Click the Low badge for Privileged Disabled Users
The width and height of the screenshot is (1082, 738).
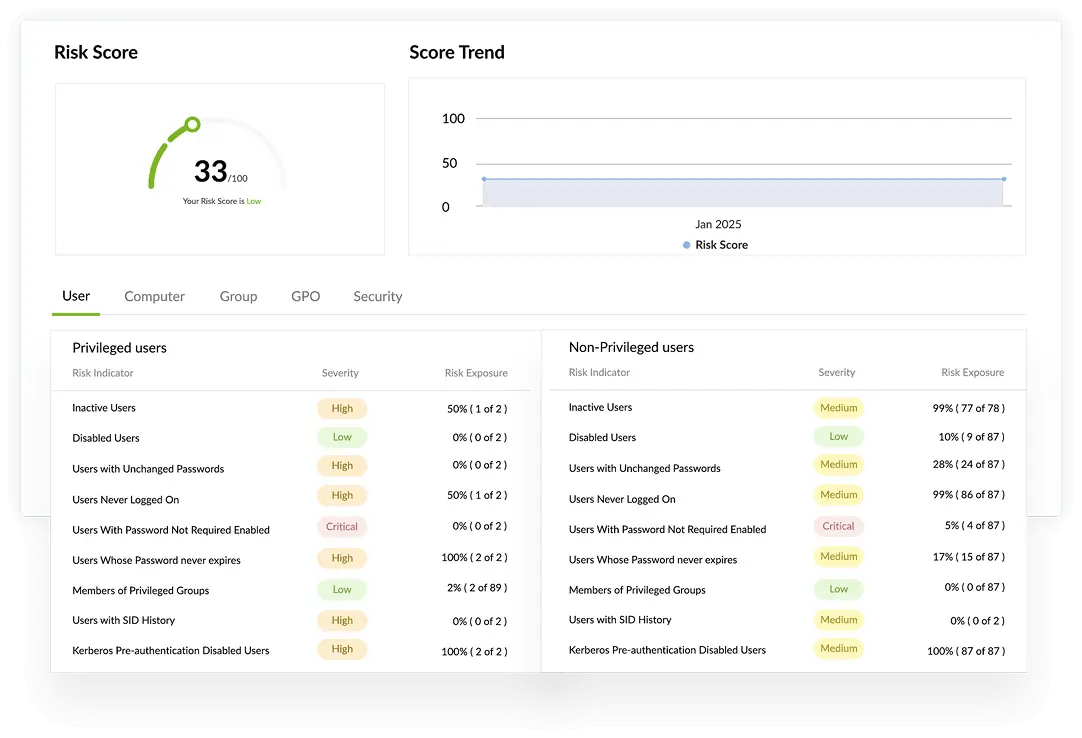[x=342, y=437]
